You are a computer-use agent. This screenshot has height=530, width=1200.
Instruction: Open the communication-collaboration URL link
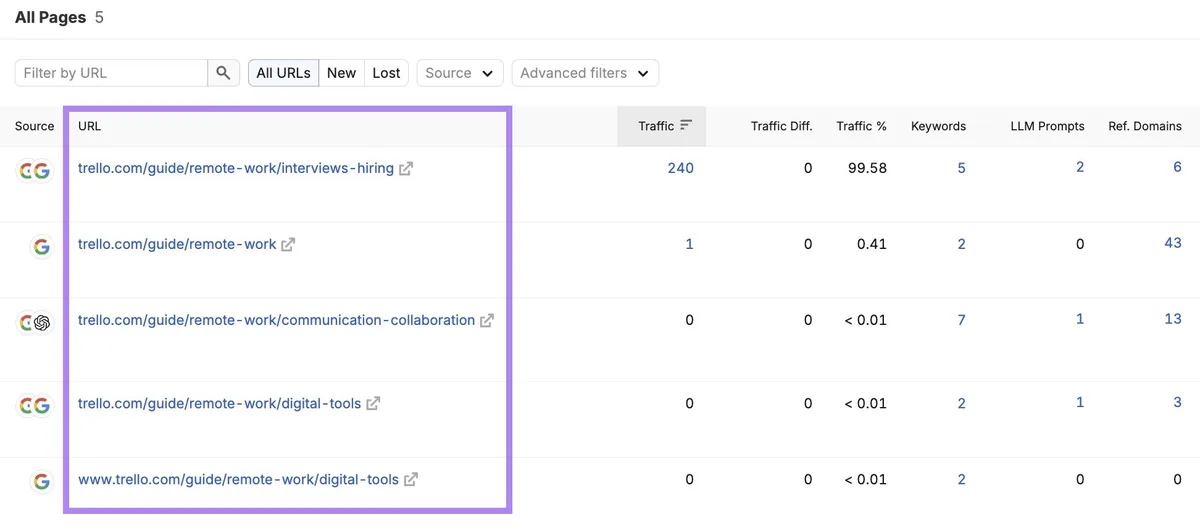tap(276, 320)
